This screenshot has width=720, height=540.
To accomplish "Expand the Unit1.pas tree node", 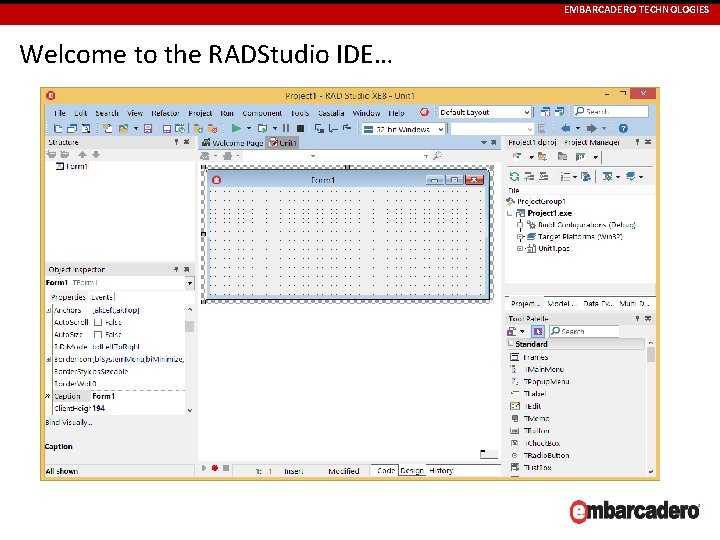I will pyautogui.click(x=520, y=248).
